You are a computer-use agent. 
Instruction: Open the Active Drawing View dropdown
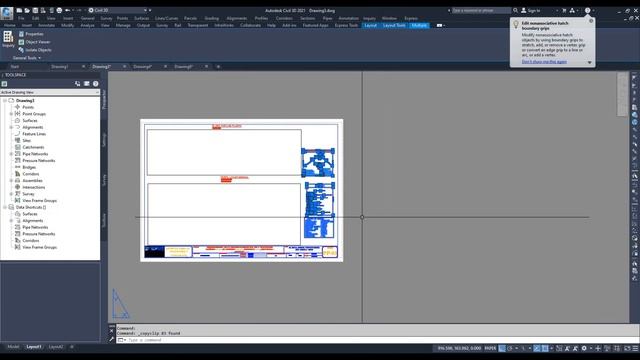click(x=50, y=92)
